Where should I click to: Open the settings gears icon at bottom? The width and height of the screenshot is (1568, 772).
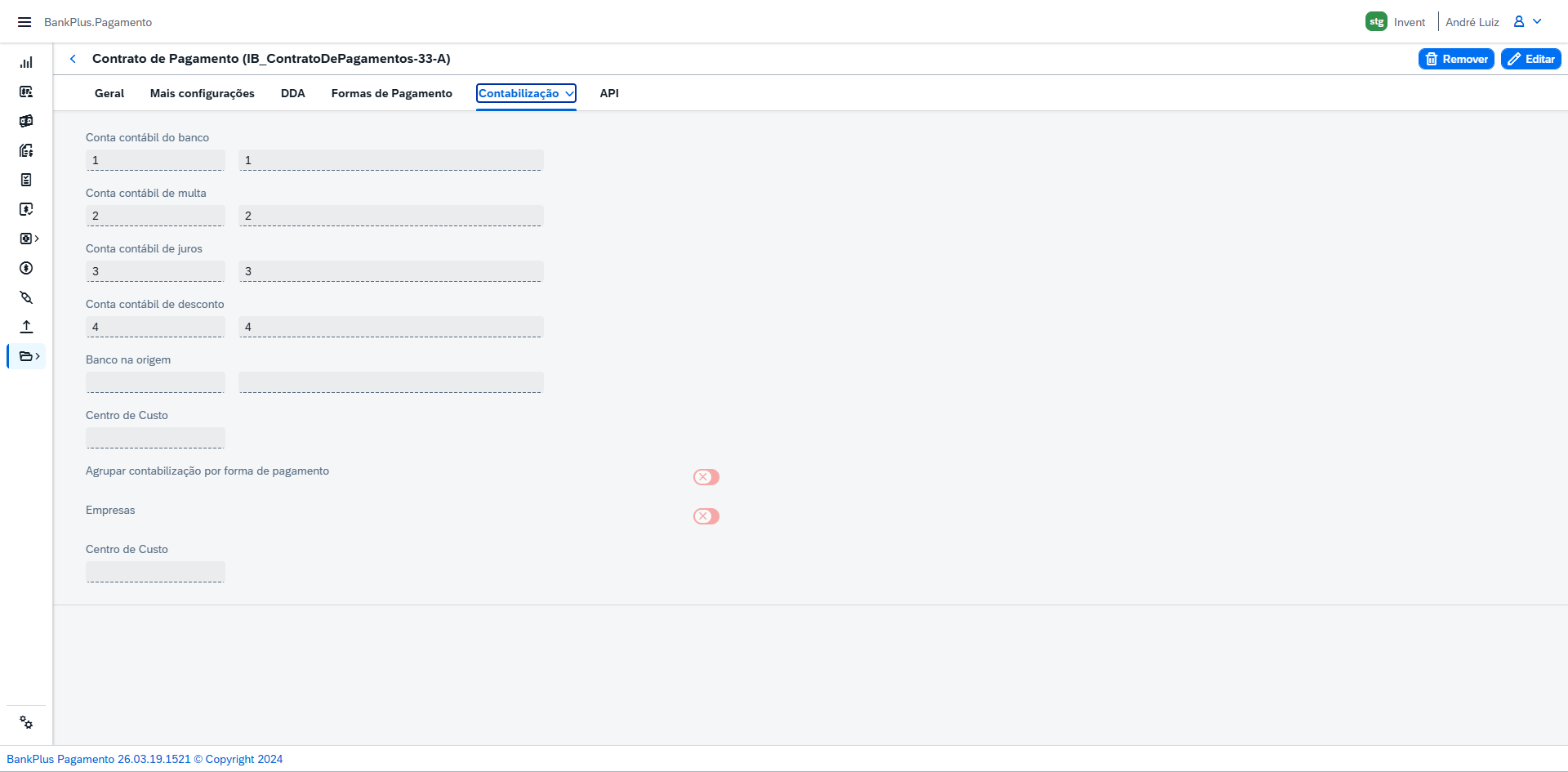pyautogui.click(x=26, y=723)
